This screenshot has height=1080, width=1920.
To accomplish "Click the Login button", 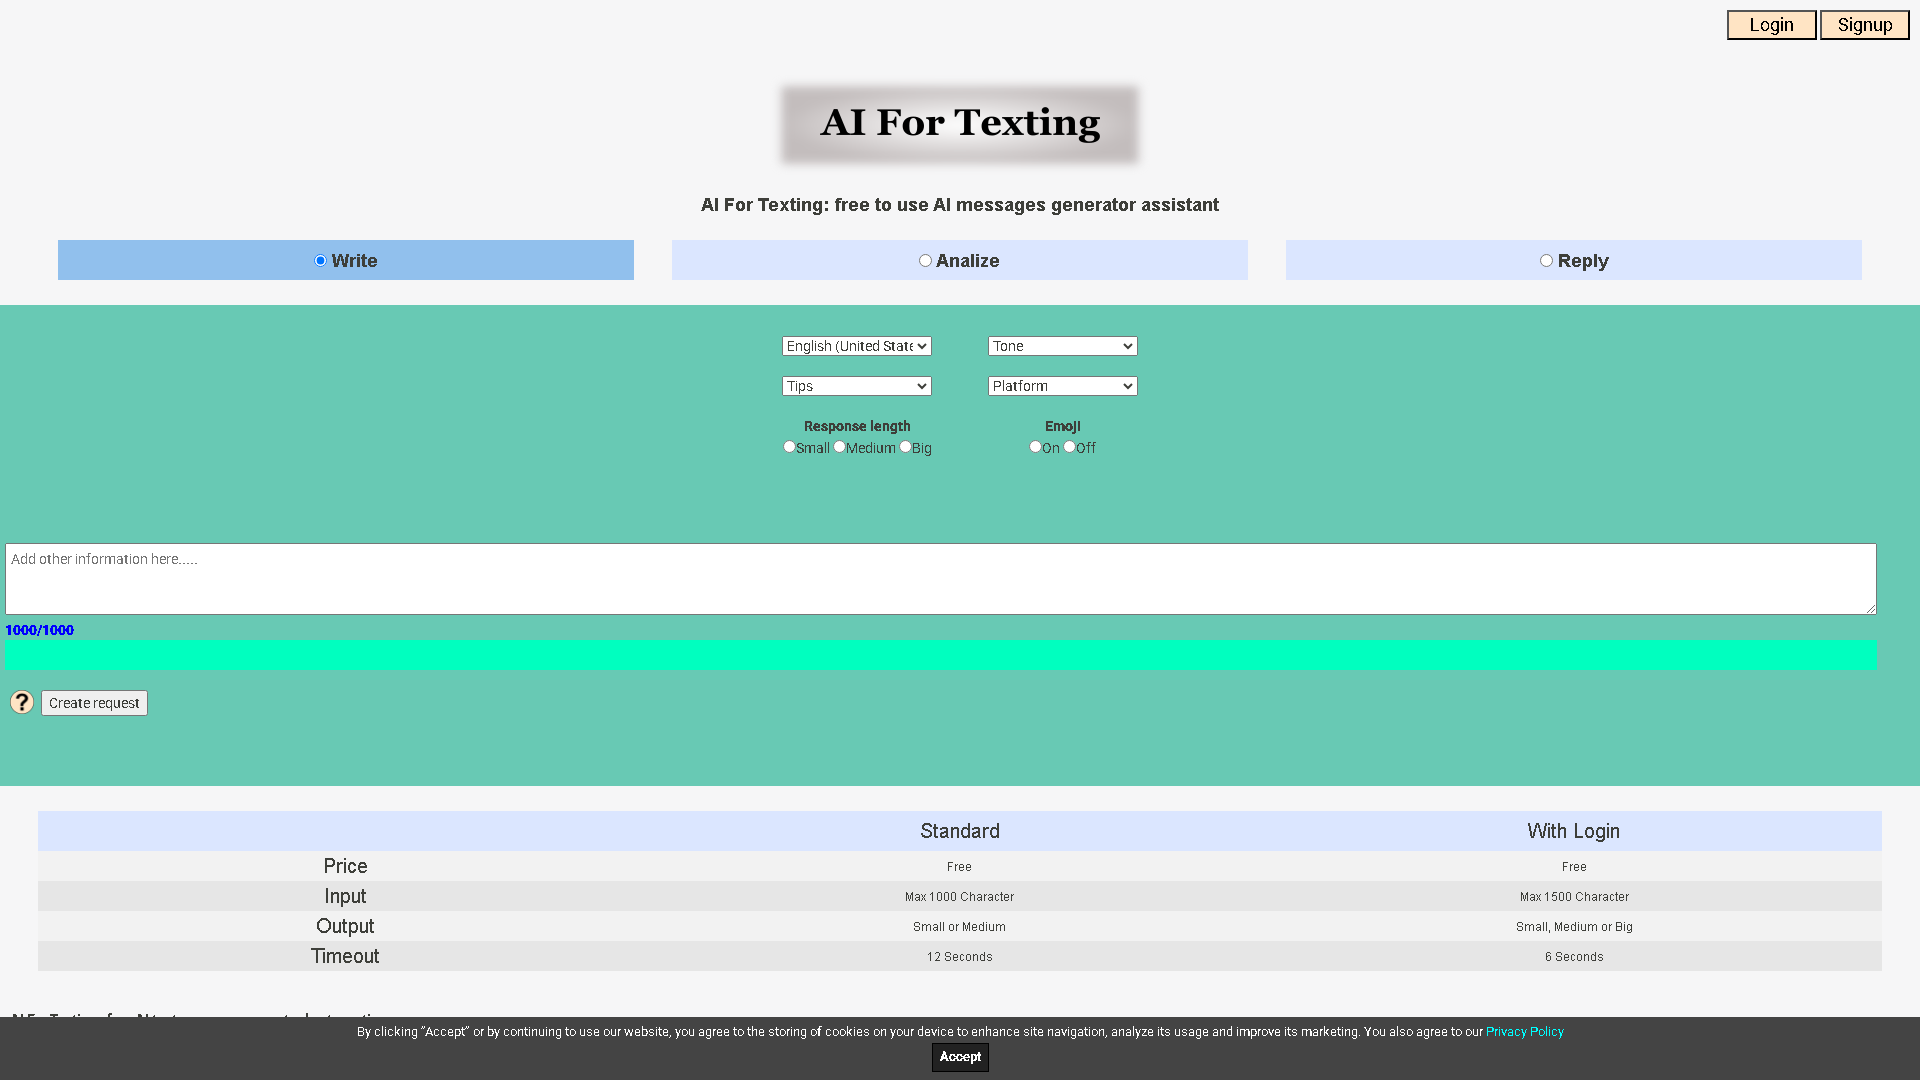I will pos(1771,24).
